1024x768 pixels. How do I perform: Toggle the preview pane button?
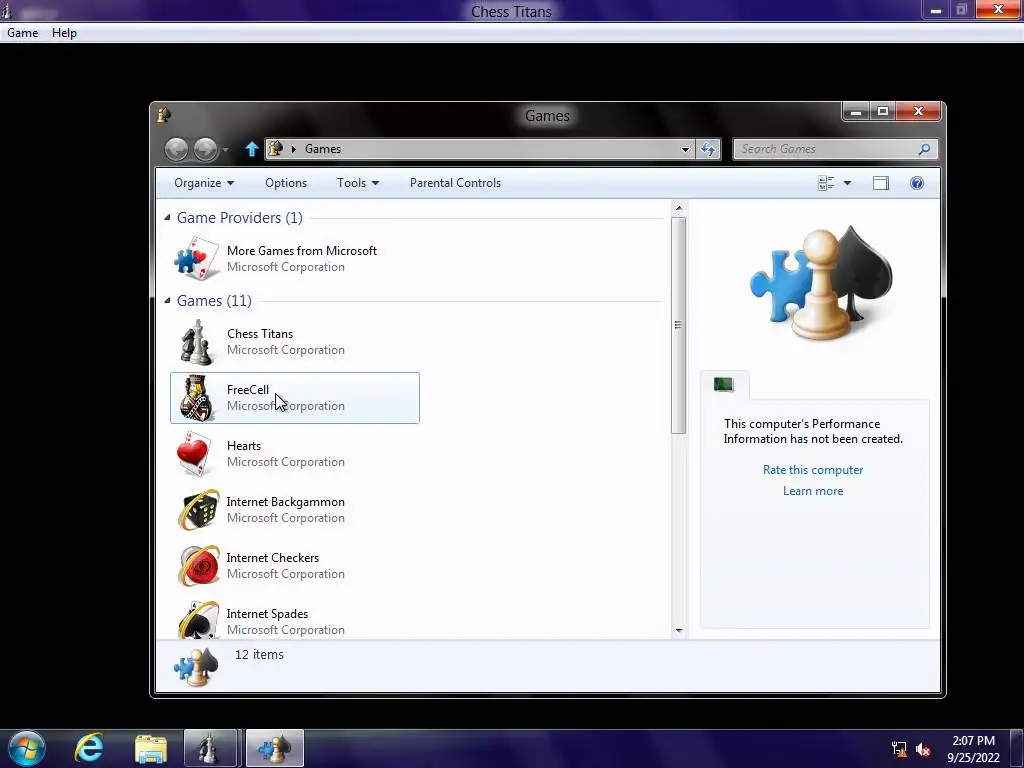(880, 184)
